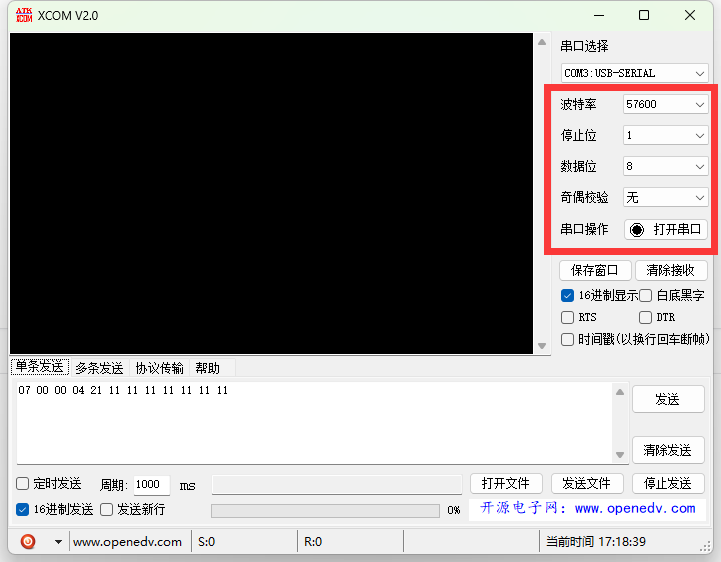Click the 周期 1000 input field
This screenshot has height=562, width=721.
click(x=152, y=485)
